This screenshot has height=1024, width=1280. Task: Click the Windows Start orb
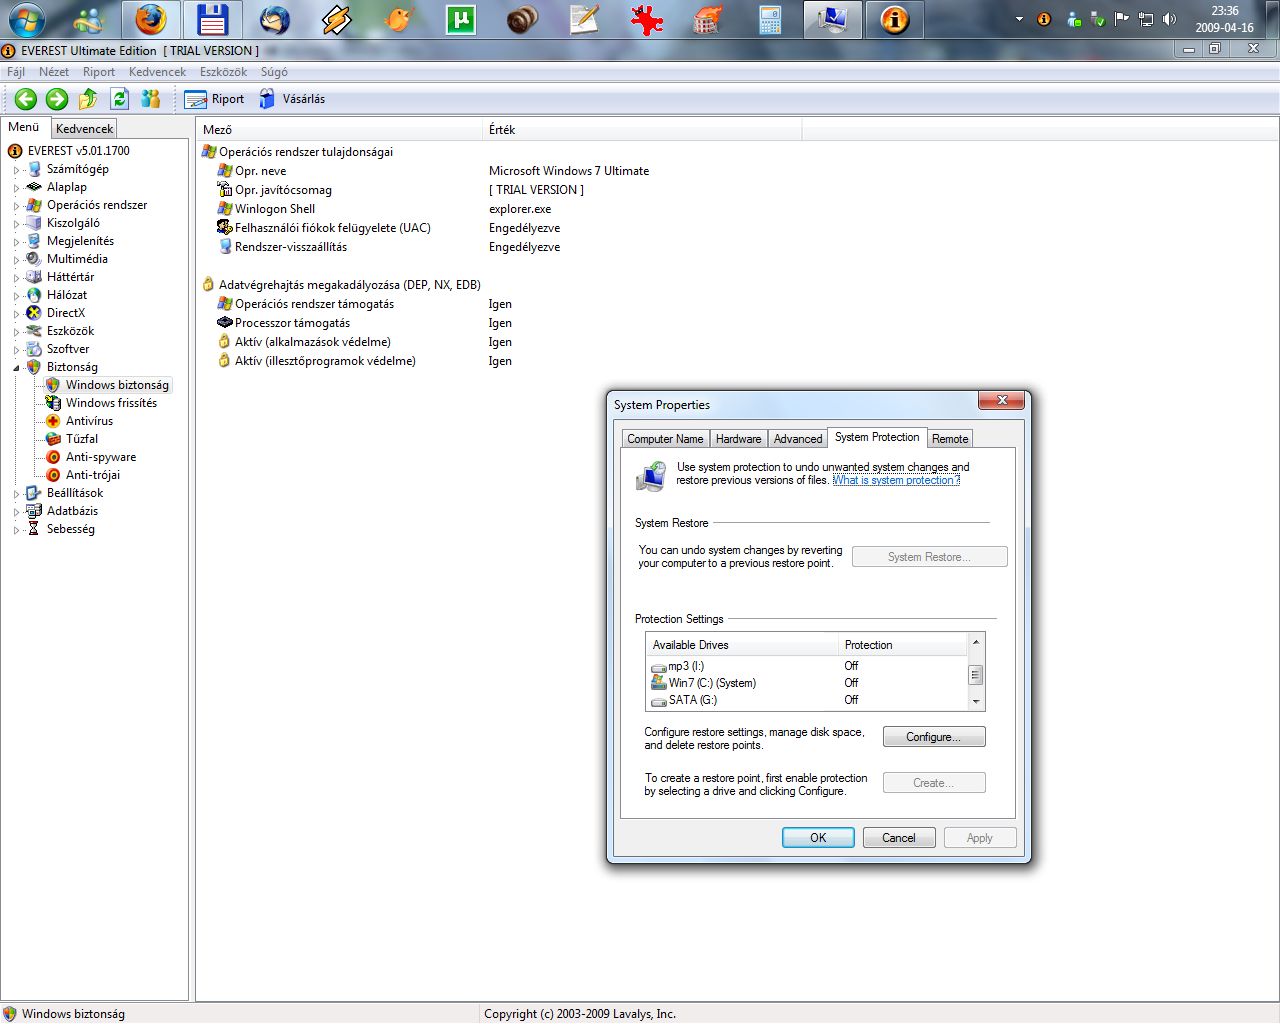pos(26,20)
